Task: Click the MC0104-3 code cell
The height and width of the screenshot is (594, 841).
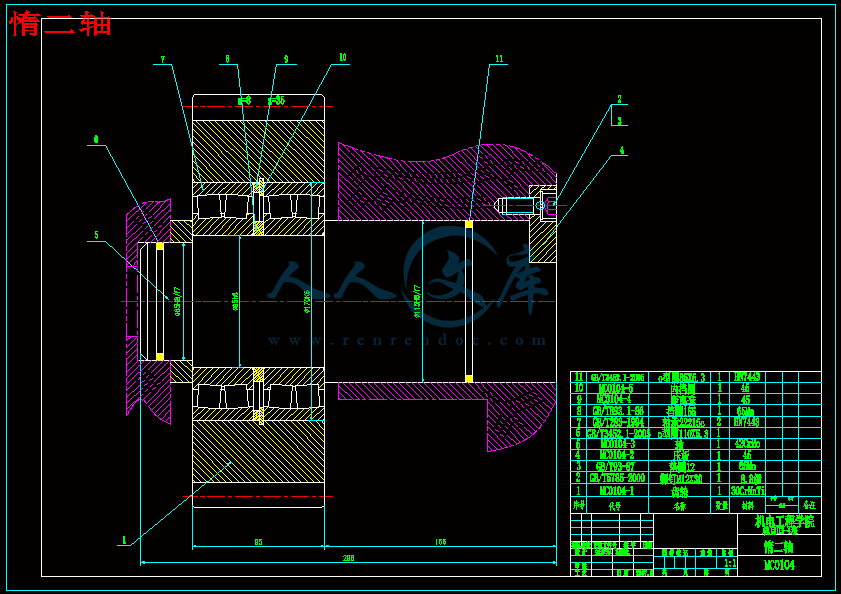Action: (x=617, y=444)
